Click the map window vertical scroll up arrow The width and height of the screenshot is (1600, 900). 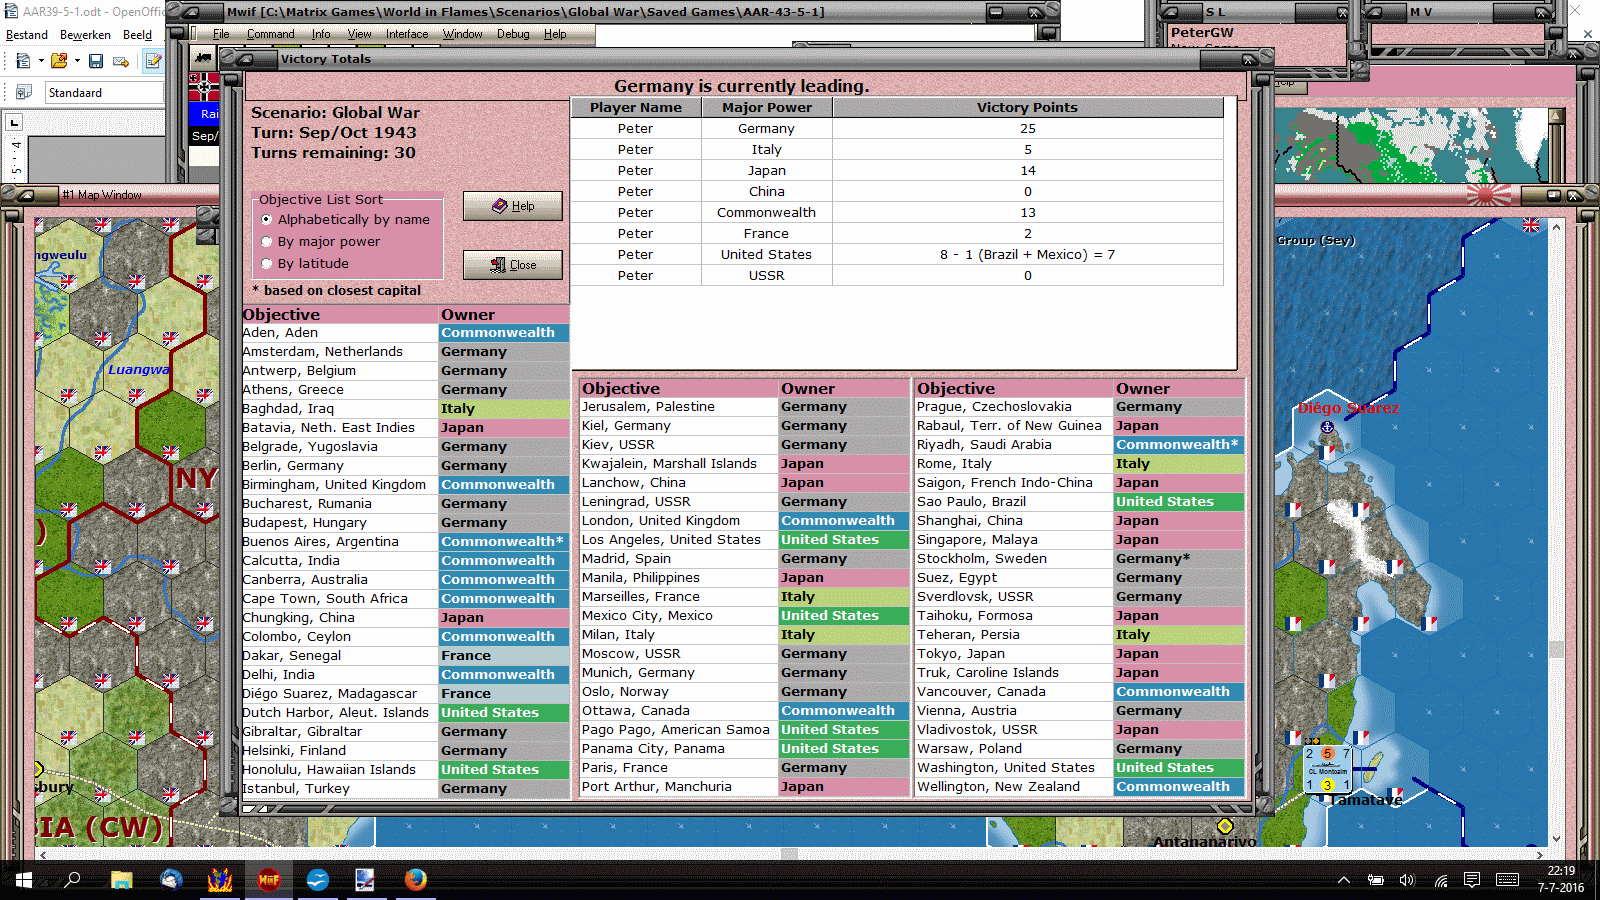(1556, 227)
